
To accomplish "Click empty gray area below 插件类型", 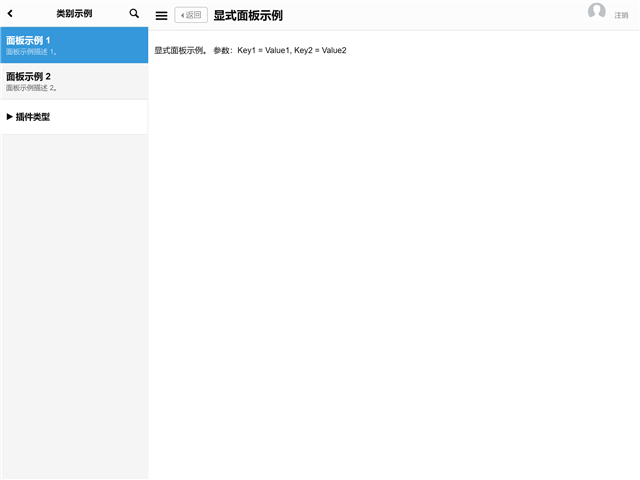I will coord(74,300).
